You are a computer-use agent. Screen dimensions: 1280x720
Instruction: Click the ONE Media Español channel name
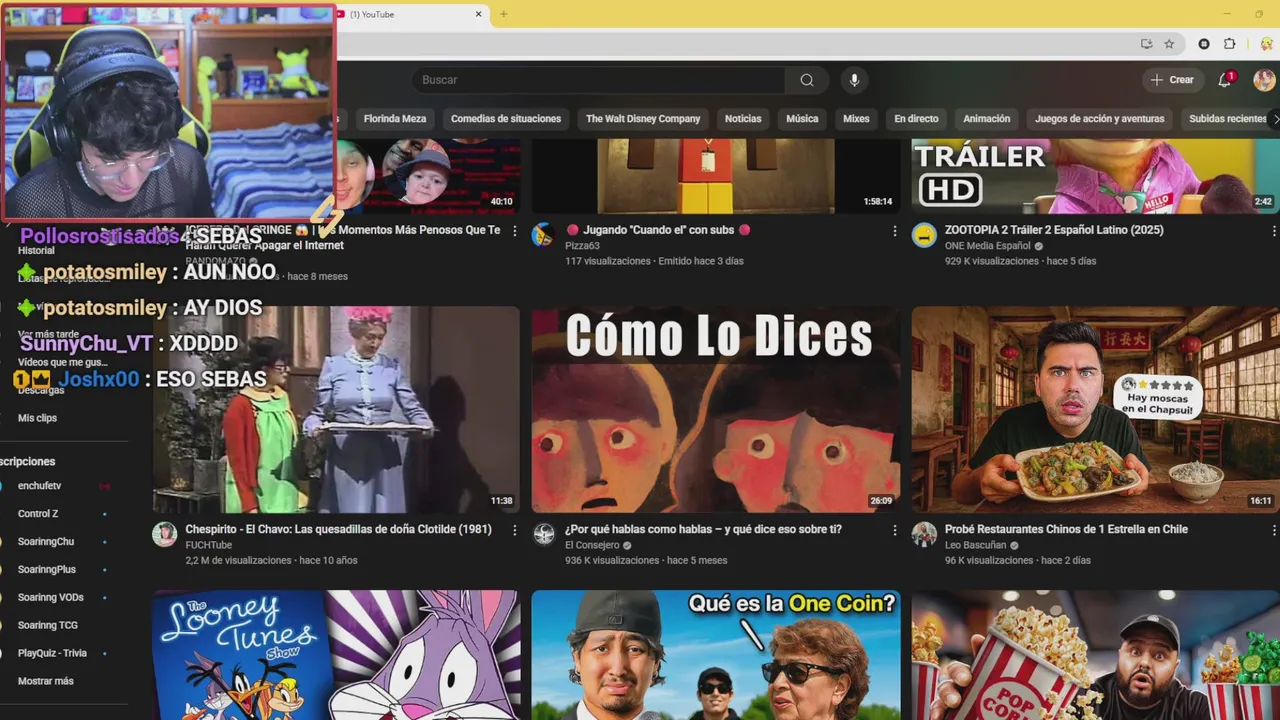tap(988, 246)
